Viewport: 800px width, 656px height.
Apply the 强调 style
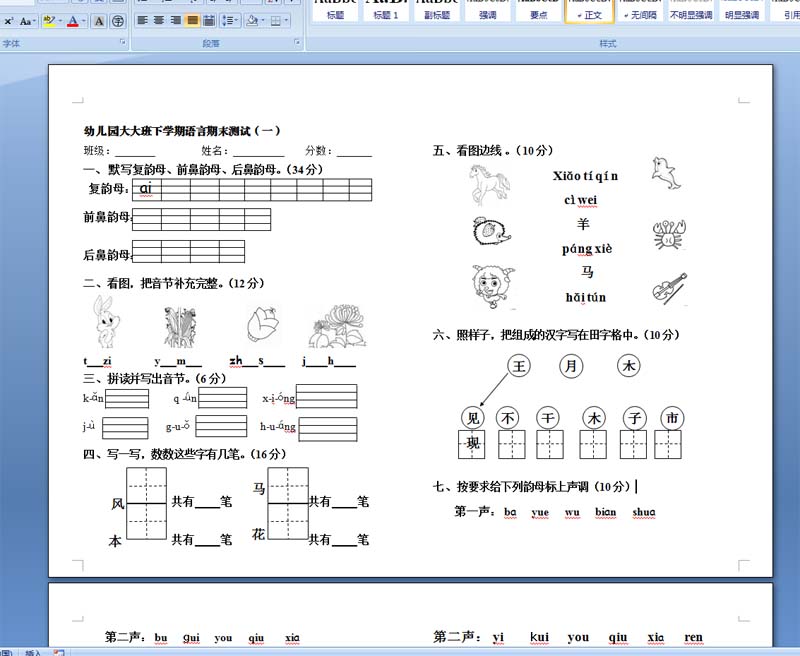click(488, 11)
